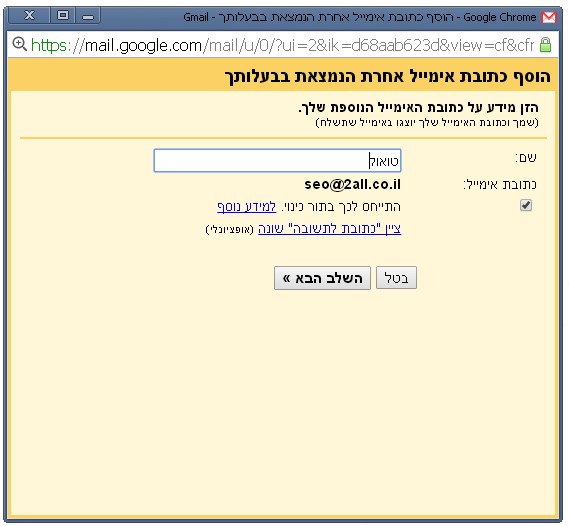Click the 'השלב הבא' next step button

[322, 278]
